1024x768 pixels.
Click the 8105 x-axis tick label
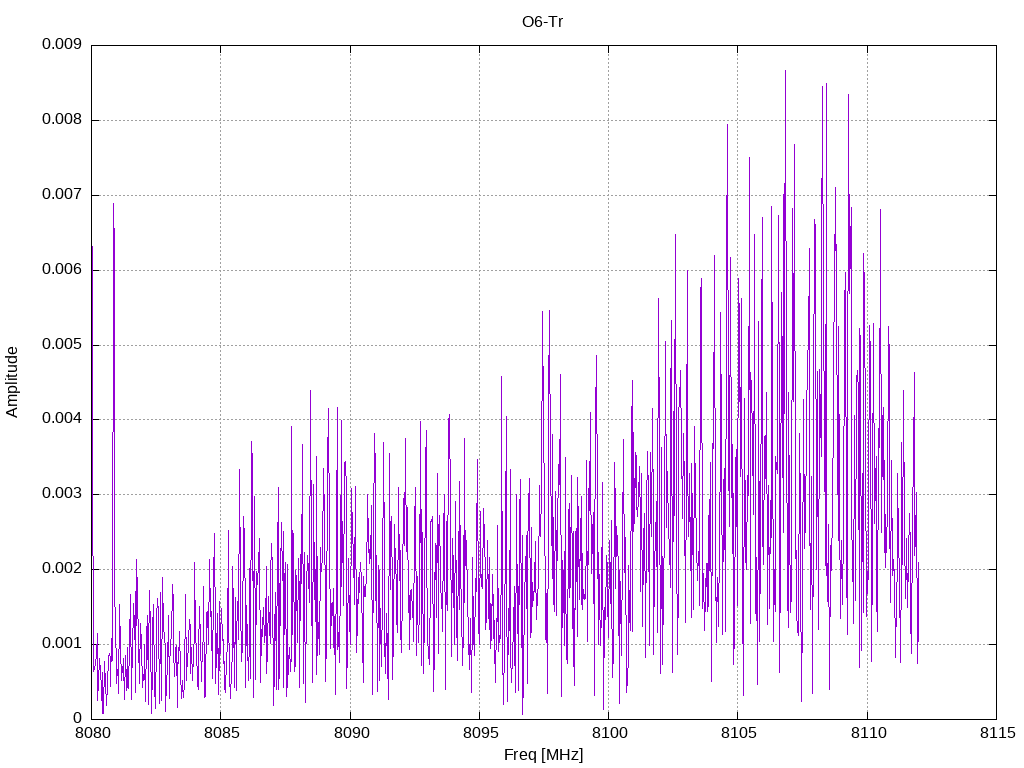click(739, 733)
